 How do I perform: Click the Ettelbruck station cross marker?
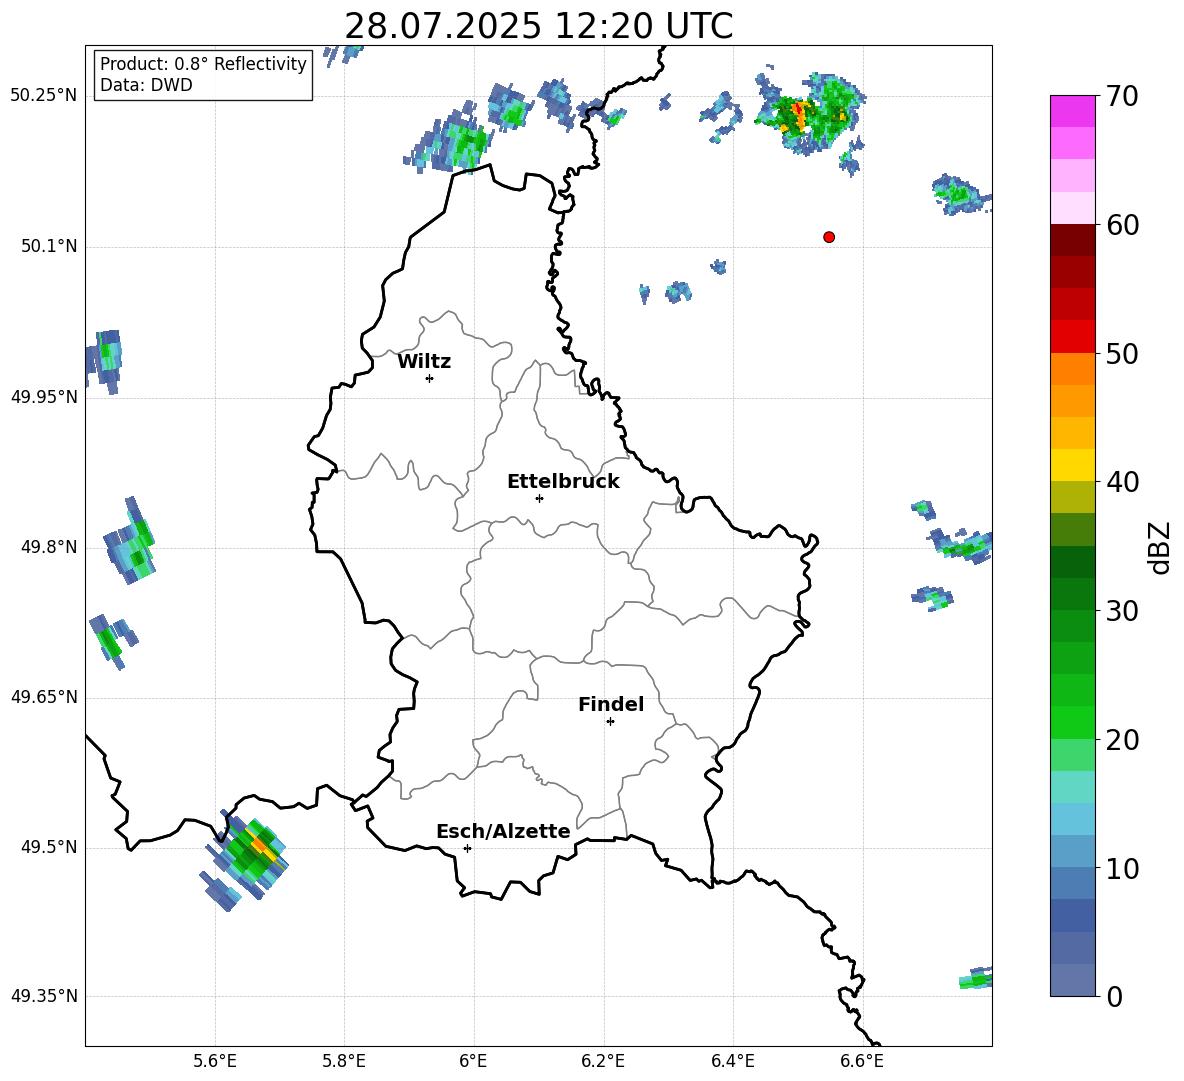(539, 498)
